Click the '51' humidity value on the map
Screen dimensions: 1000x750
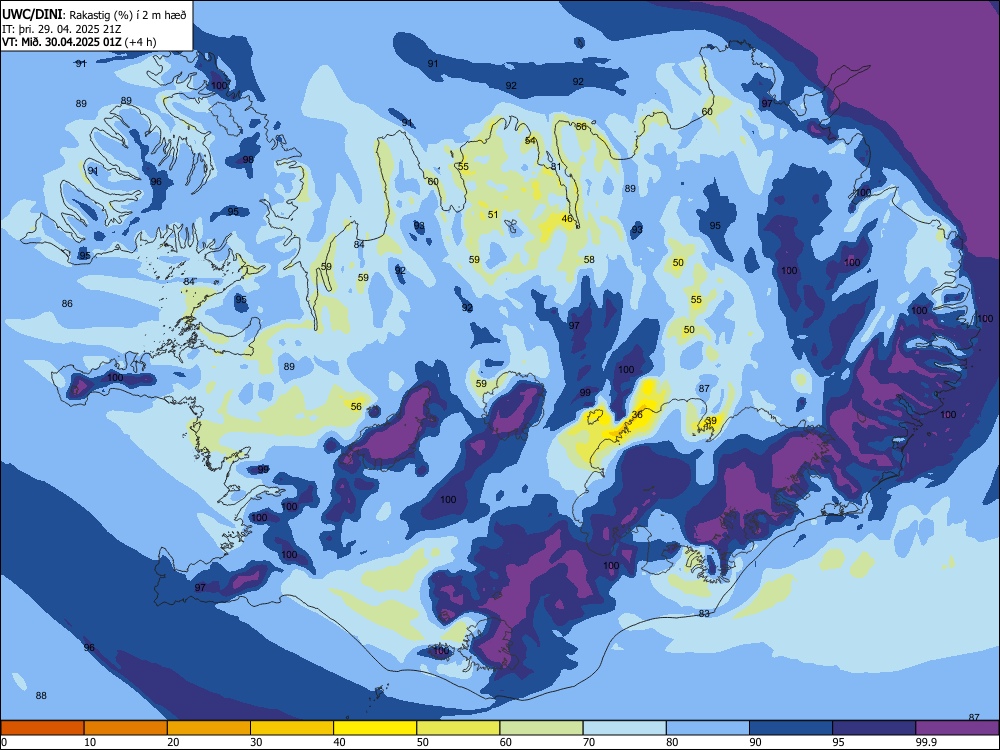pos(493,214)
